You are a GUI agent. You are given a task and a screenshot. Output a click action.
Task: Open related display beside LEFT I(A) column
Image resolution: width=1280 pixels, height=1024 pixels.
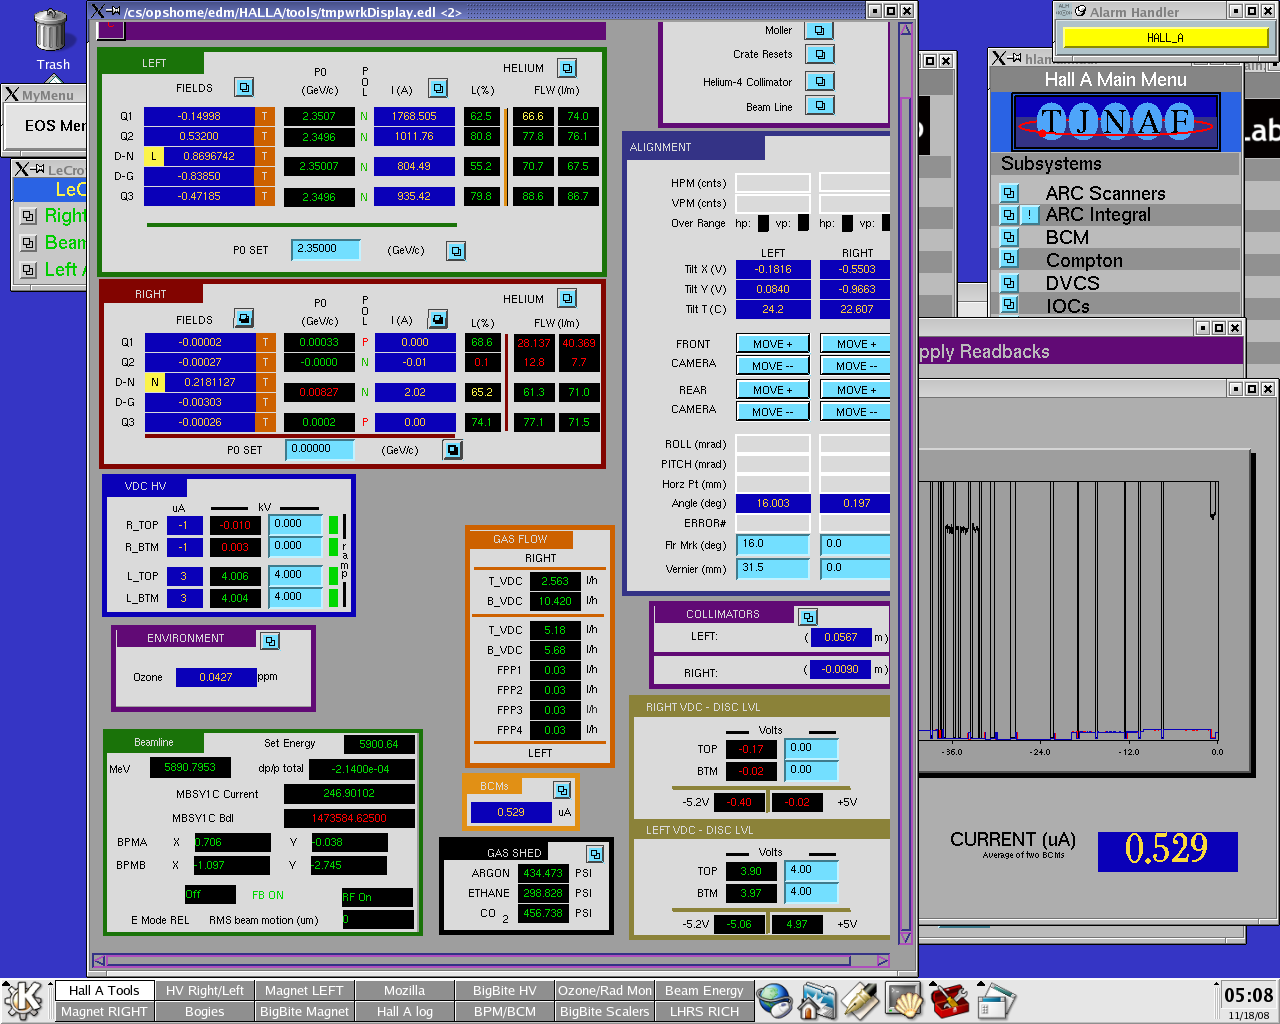tap(438, 88)
